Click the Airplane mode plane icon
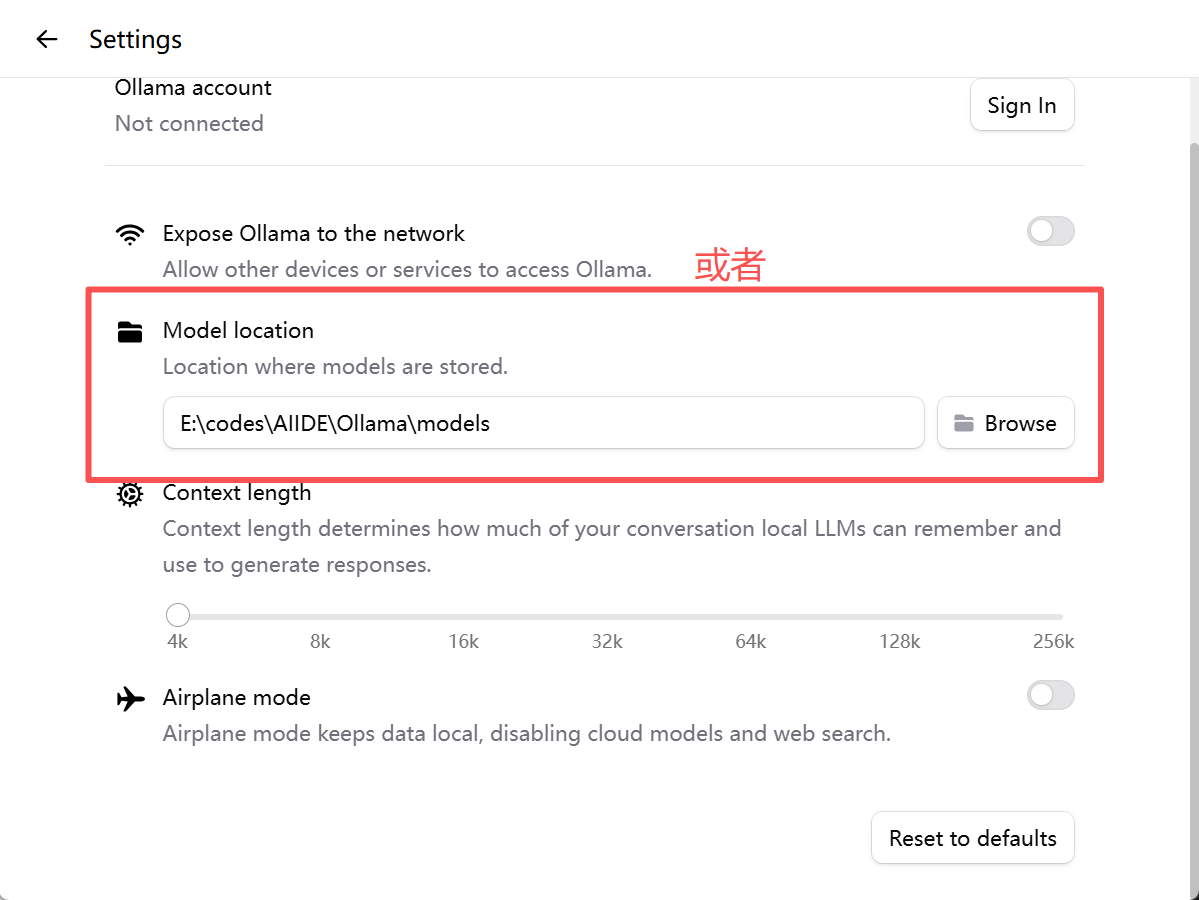The width and height of the screenshot is (1199, 900). click(x=130, y=698)
